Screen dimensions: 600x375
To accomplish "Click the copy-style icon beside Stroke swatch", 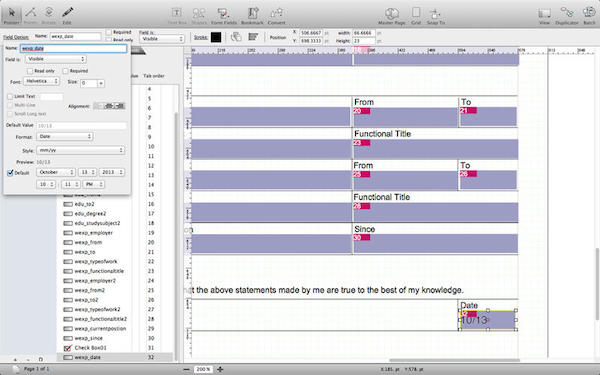I will pos(236,37).
